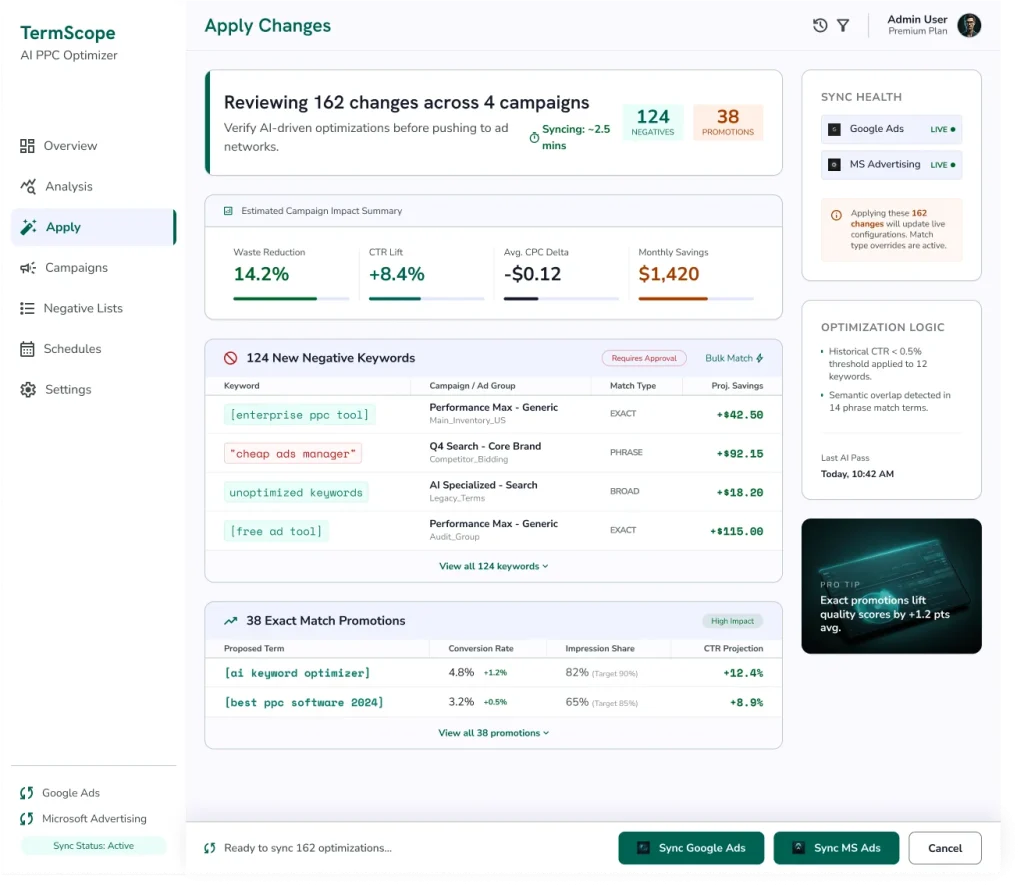1024x891 pixels.
Task: Click the Match Type column header
Action: (632, 385)
